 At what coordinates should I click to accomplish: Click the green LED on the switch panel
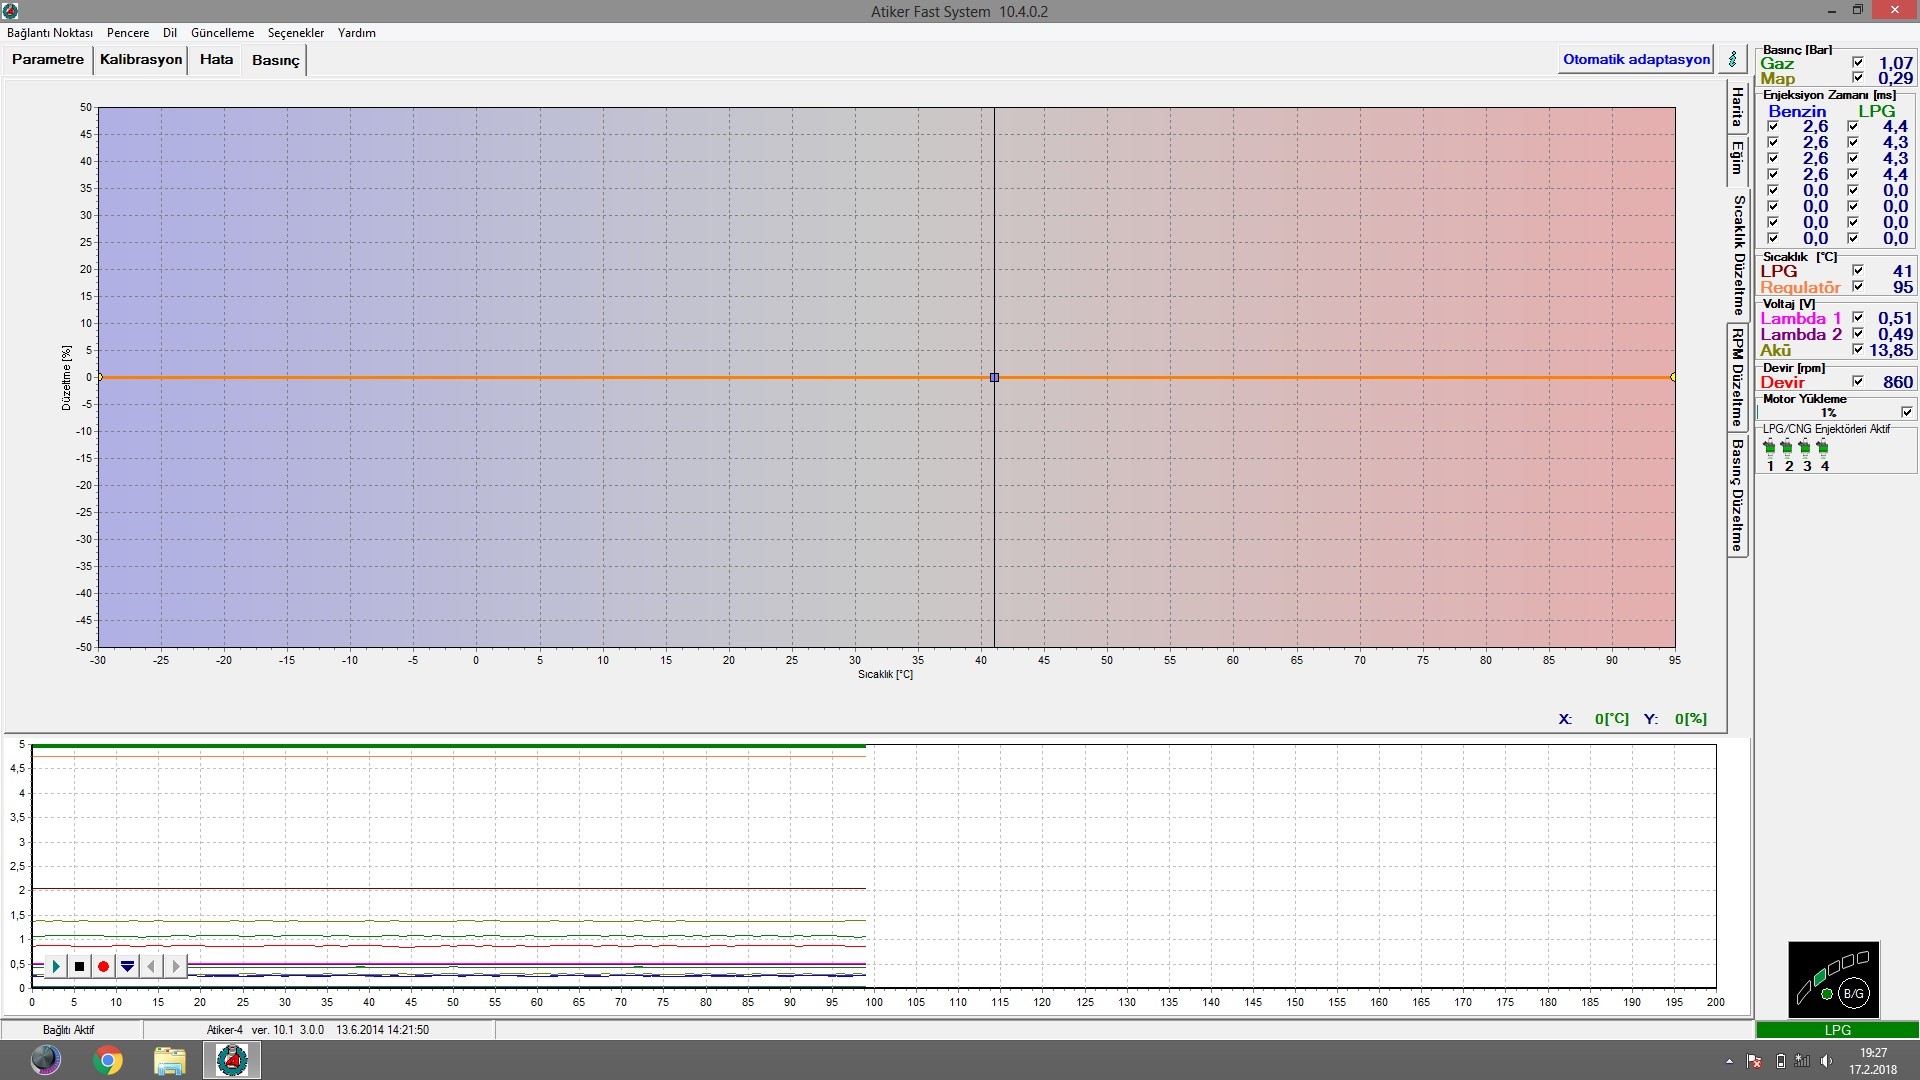tap(1827, 994)
